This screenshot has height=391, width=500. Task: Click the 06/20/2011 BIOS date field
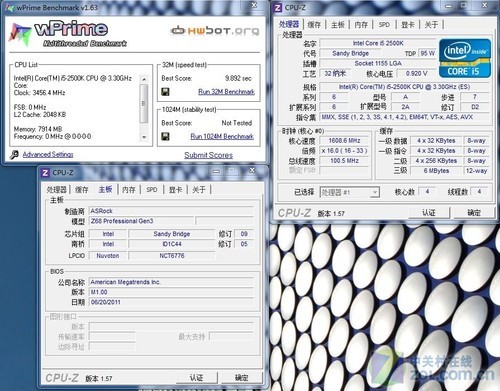(171, 302)
